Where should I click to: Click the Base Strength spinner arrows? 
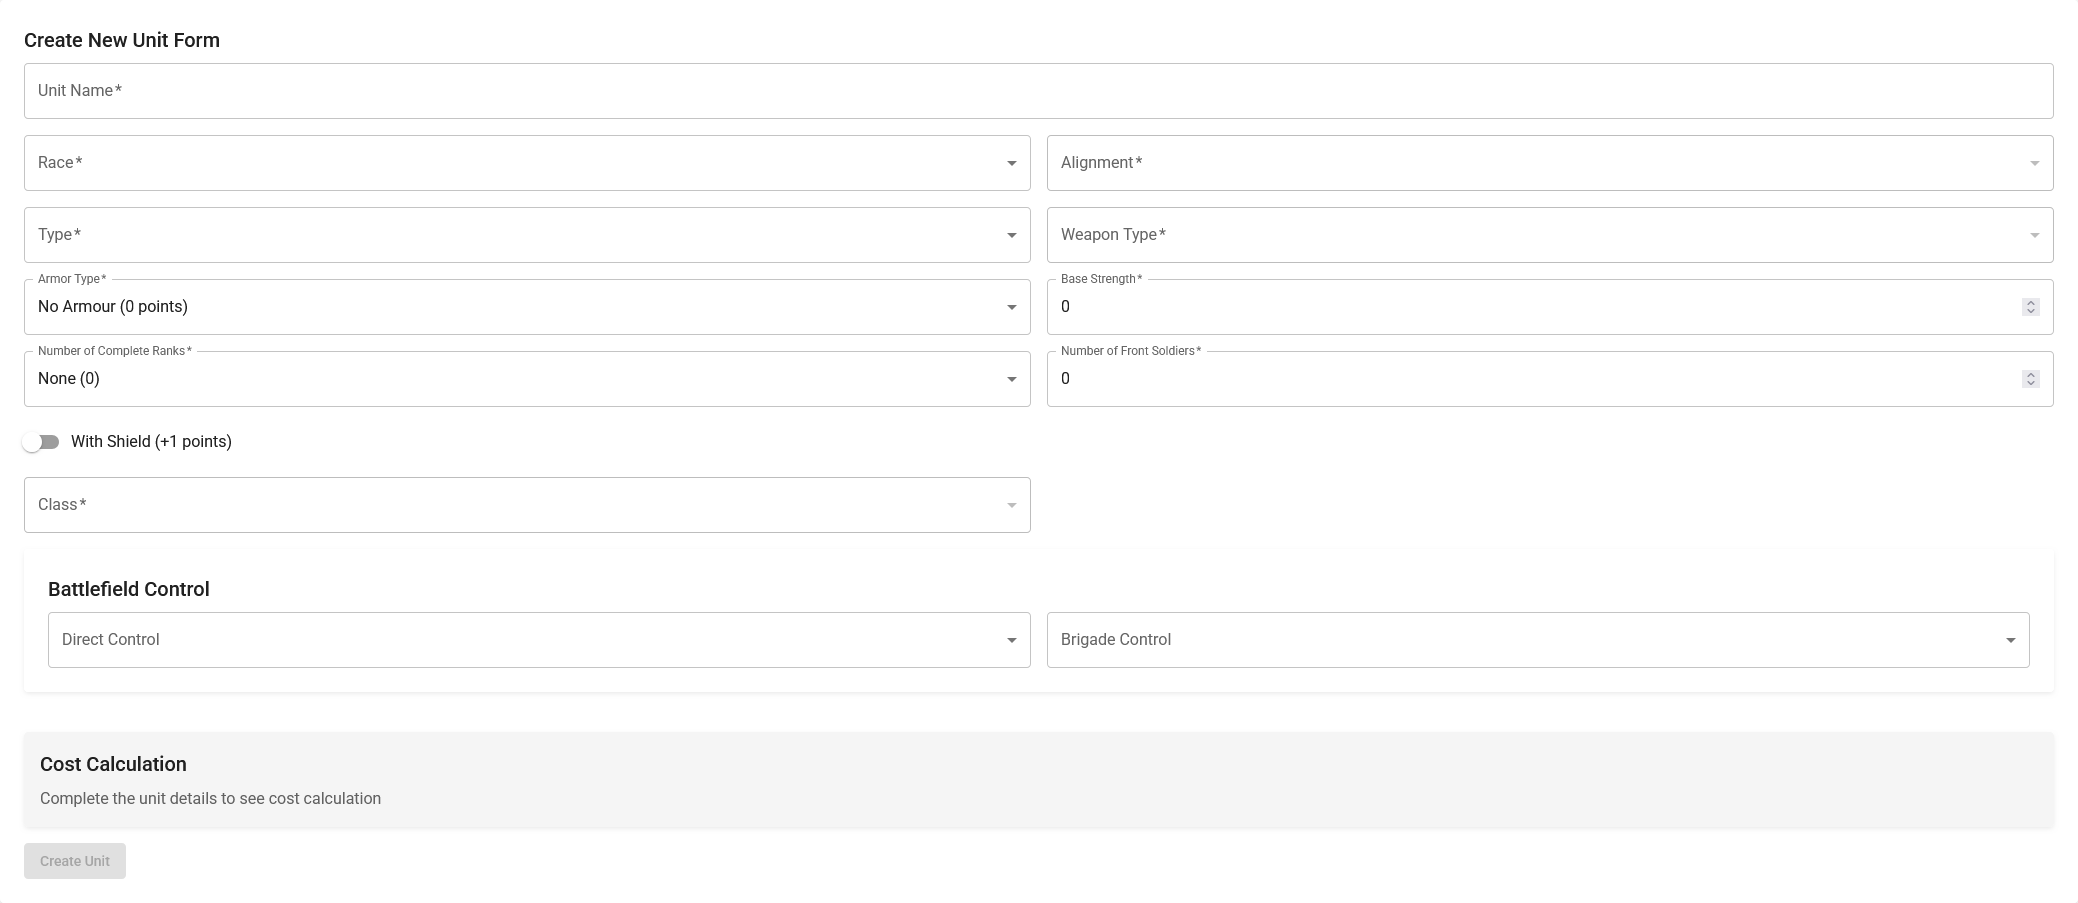pos(2030,307)
